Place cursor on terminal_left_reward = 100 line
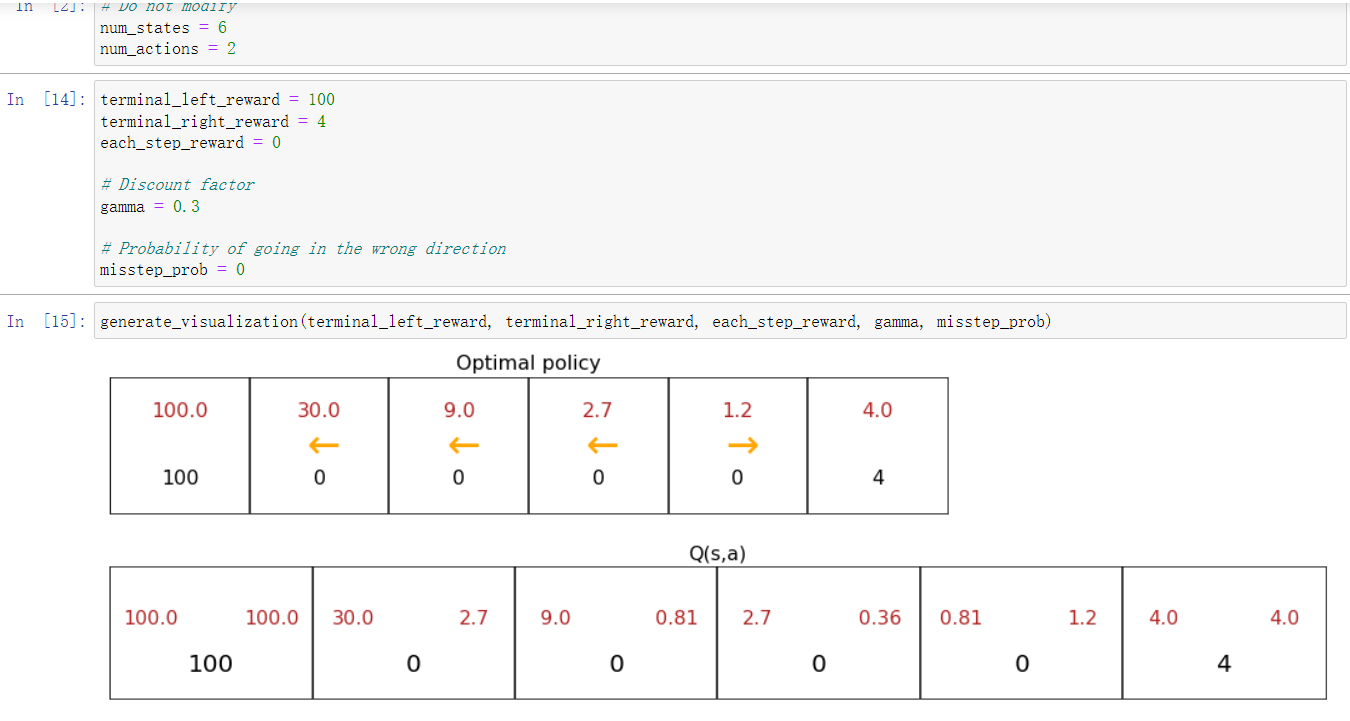 click(x=217, y=99)
